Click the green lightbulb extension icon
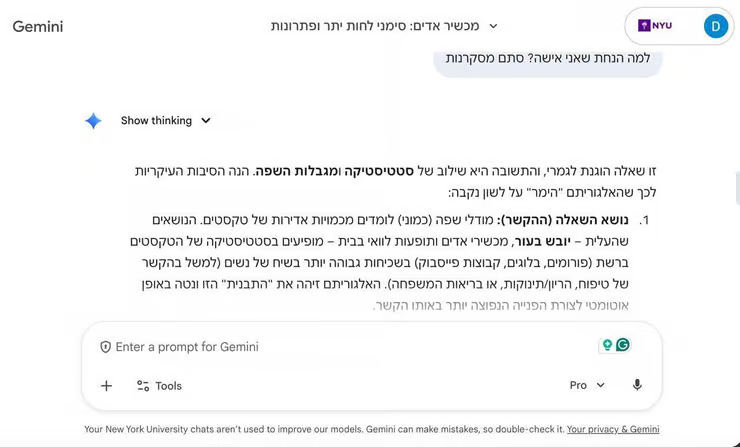The height and width of the screenshot is (447, 740). [607, 345]
